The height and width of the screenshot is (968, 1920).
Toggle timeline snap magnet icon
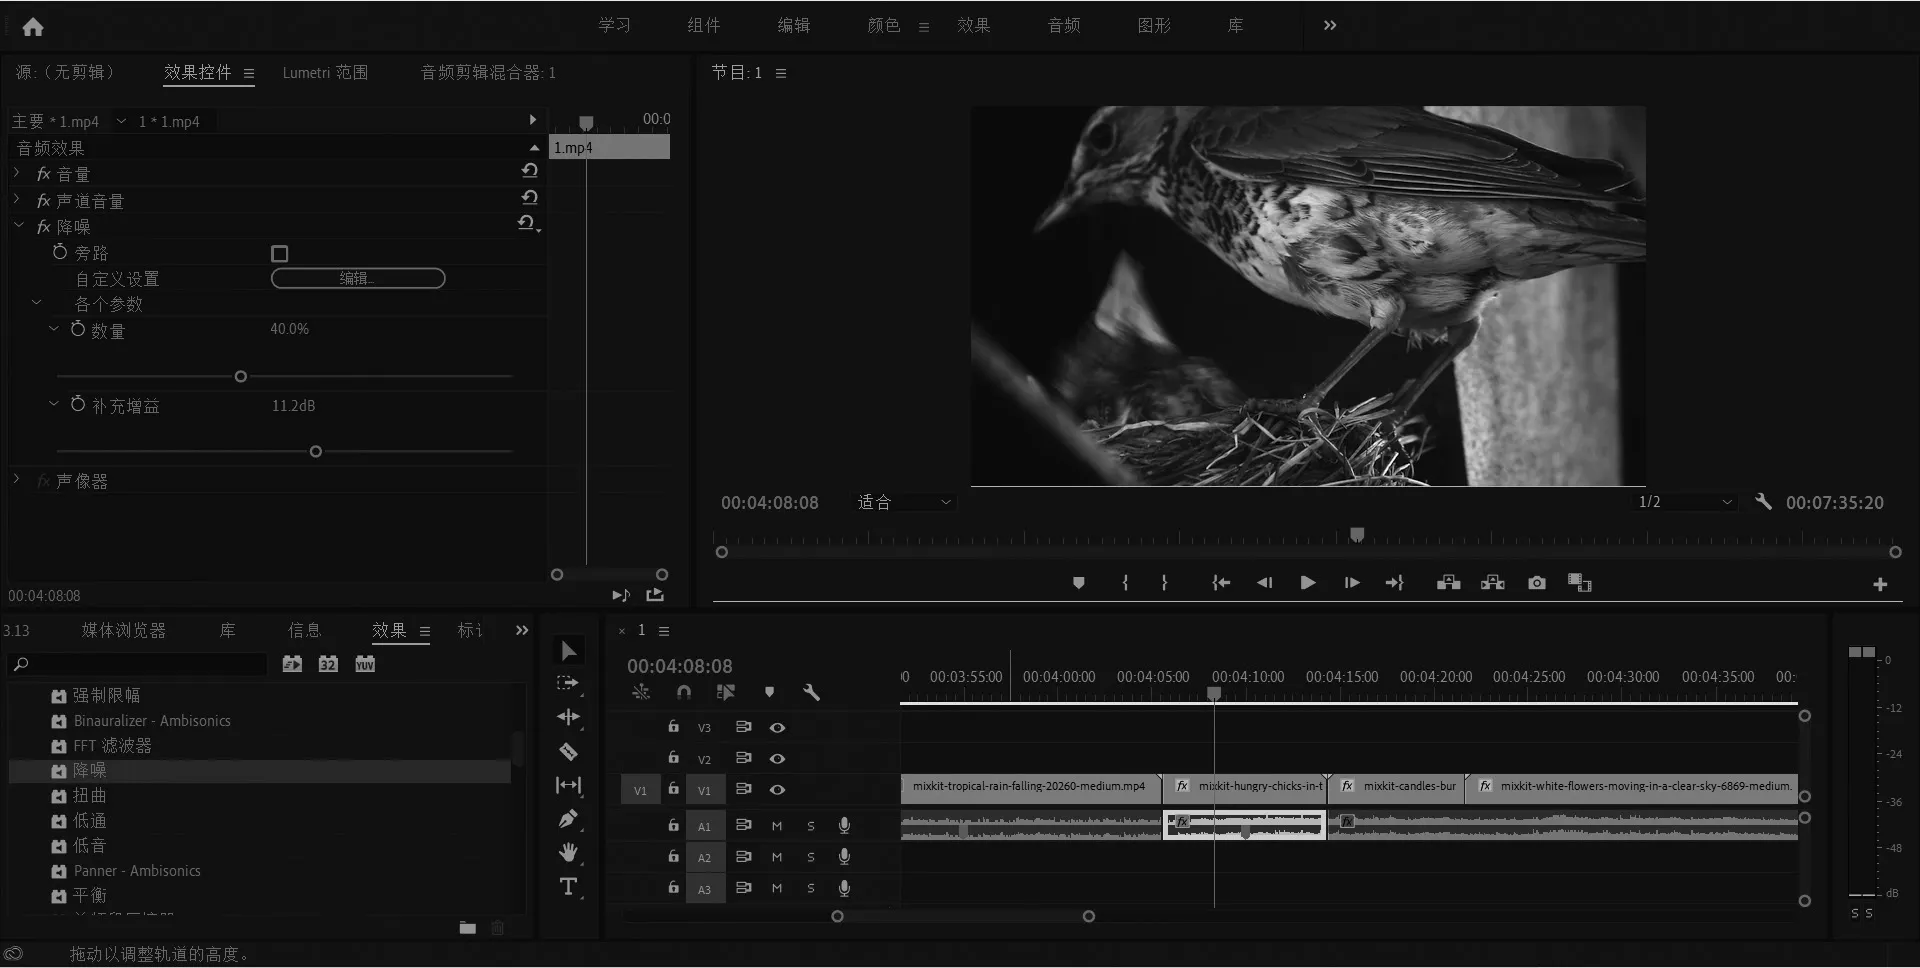click(x=684, y=692)
